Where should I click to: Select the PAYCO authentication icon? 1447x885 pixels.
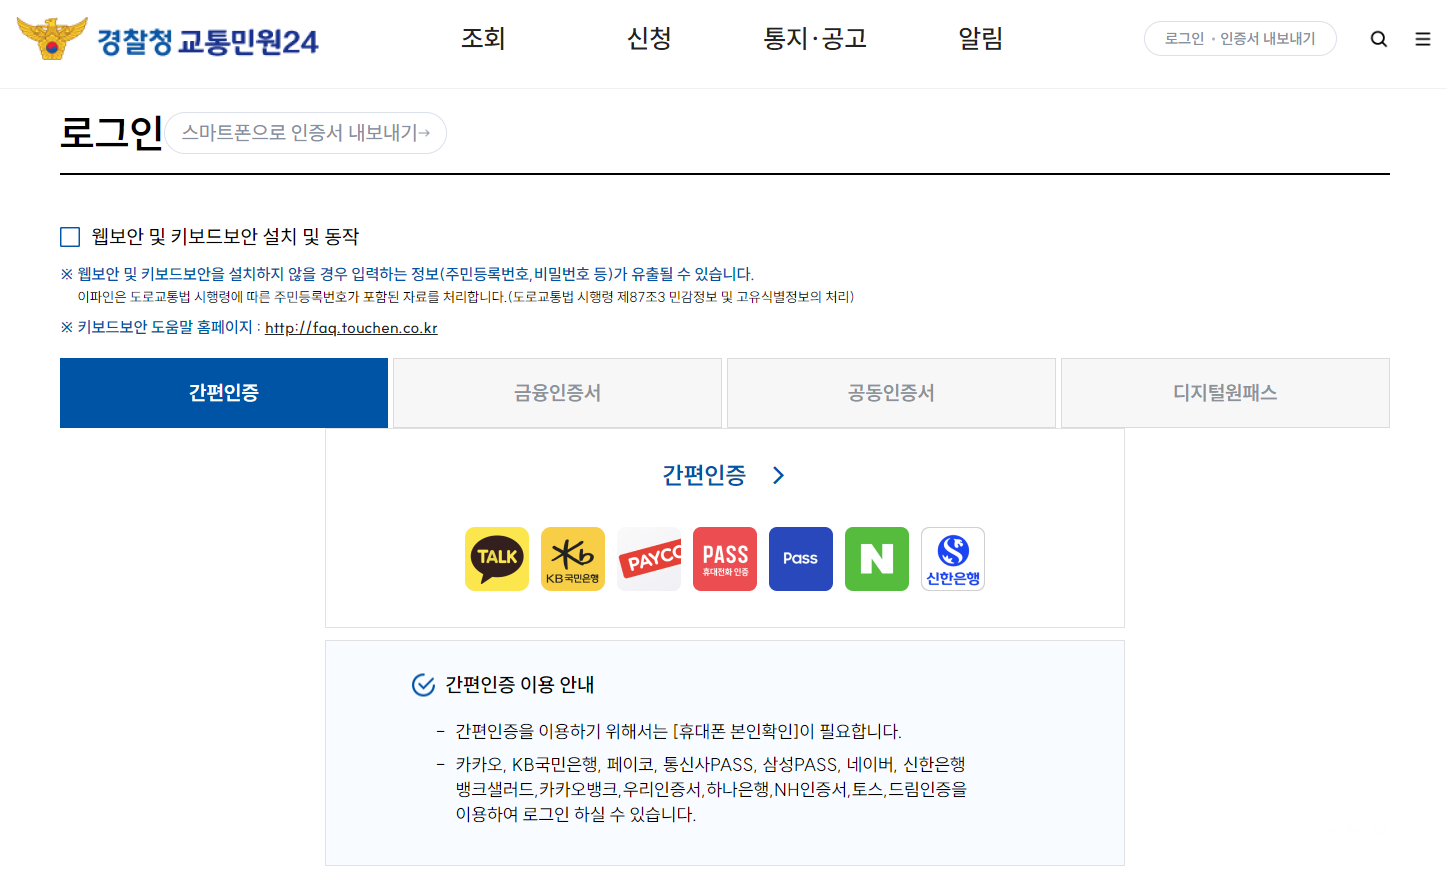coord(649,558)
